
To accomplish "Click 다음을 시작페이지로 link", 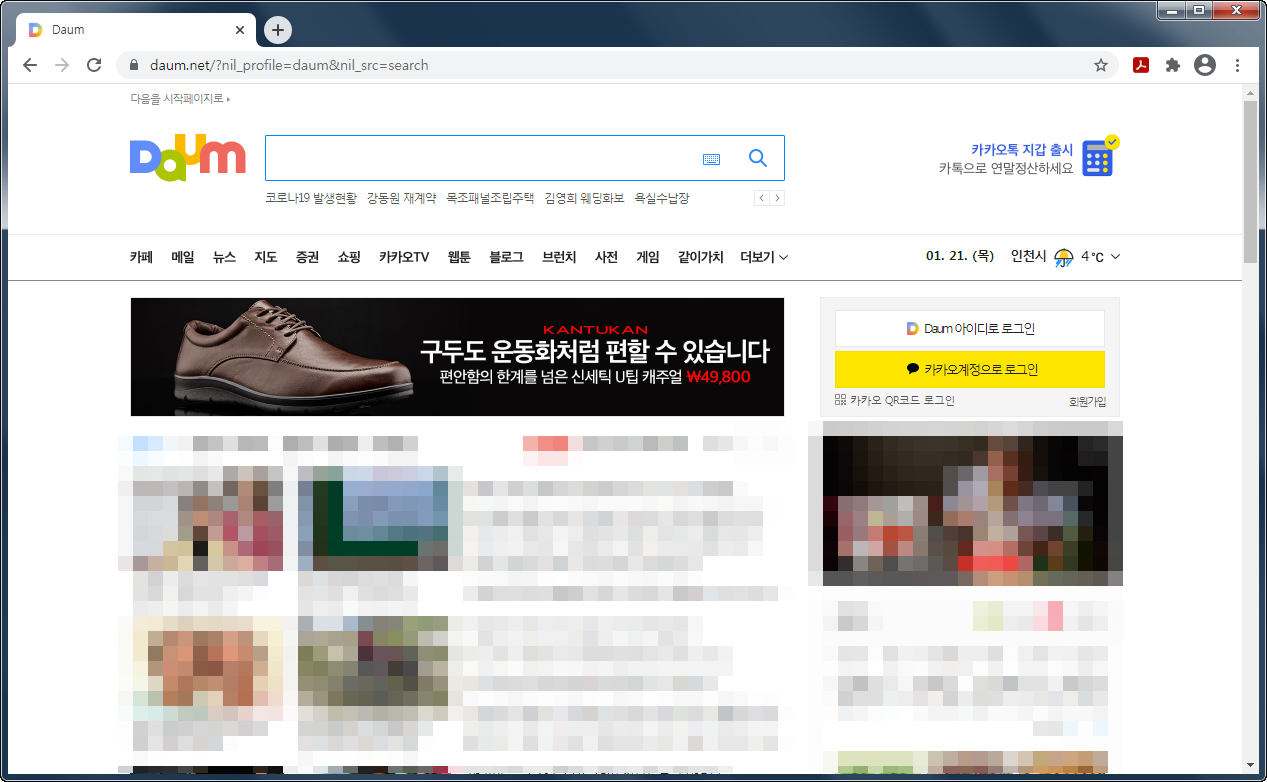I will coord(180,99).
